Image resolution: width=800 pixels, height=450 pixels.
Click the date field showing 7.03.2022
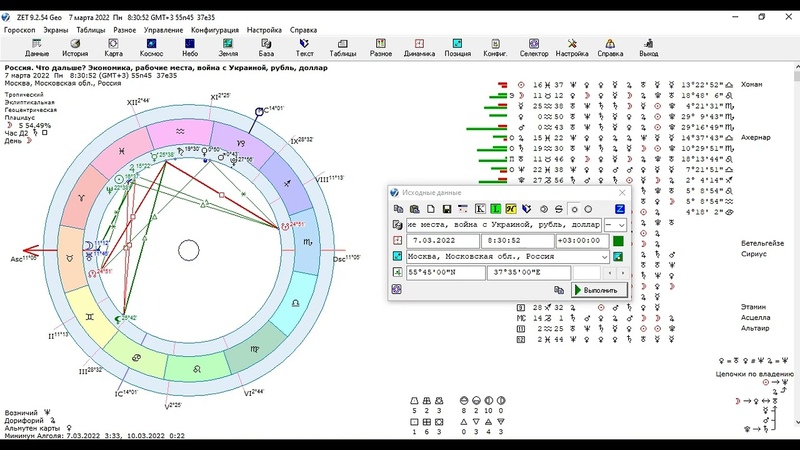[x=436, y=241]
